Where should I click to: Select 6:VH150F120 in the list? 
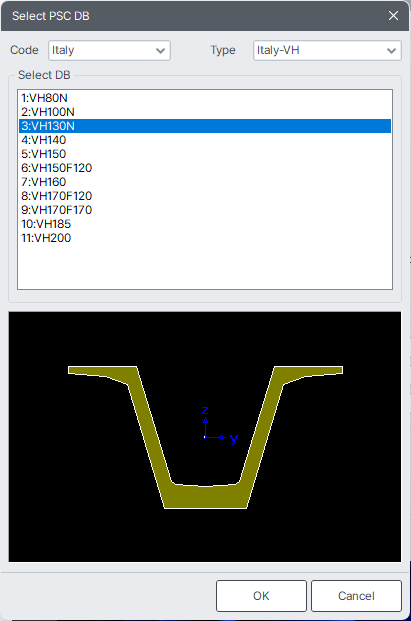pyautogui.click(x=205, y=168)
